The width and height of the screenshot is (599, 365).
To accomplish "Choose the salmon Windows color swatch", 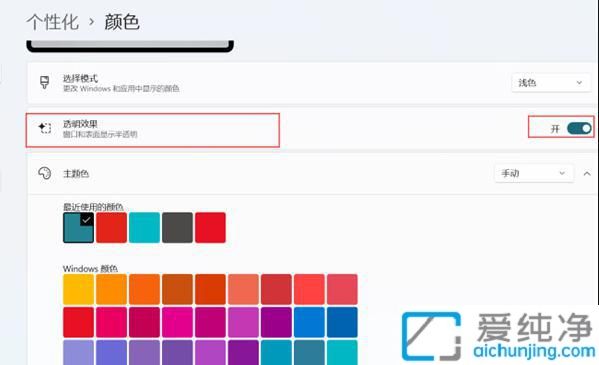I will [243, 289].
